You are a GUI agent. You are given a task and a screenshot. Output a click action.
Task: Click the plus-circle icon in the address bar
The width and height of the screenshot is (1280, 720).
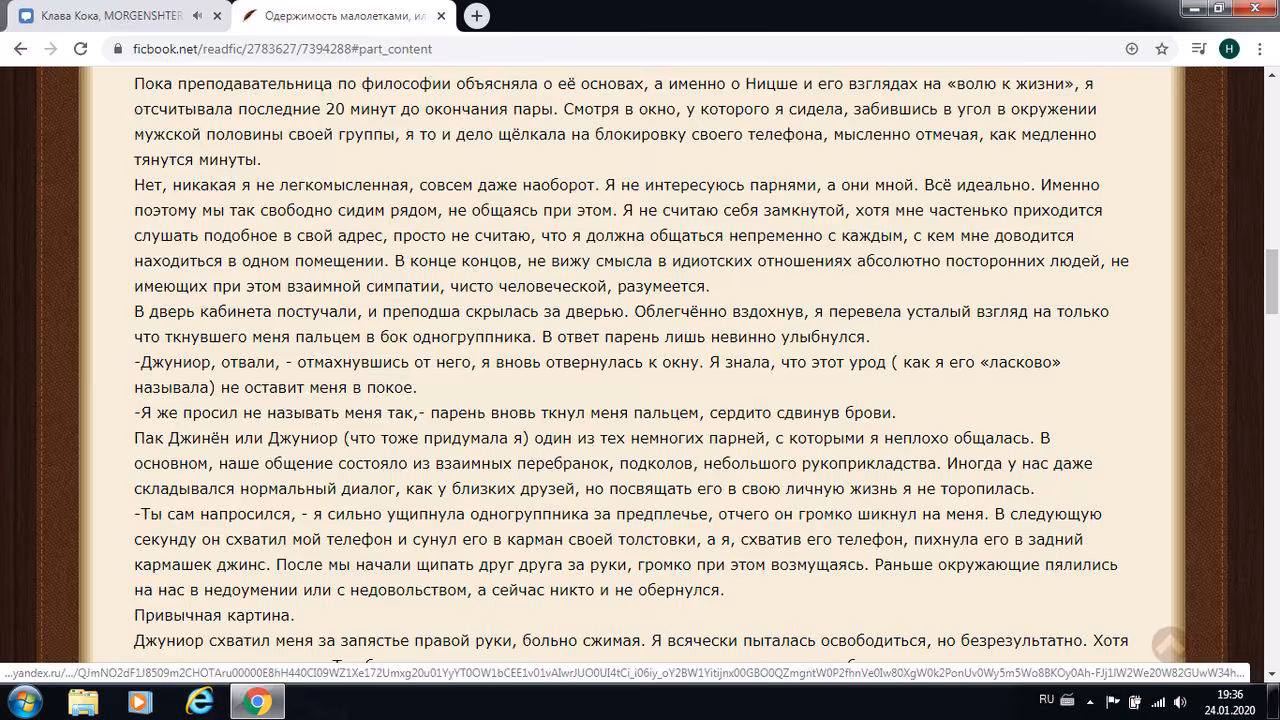[x=1132, y=49]
